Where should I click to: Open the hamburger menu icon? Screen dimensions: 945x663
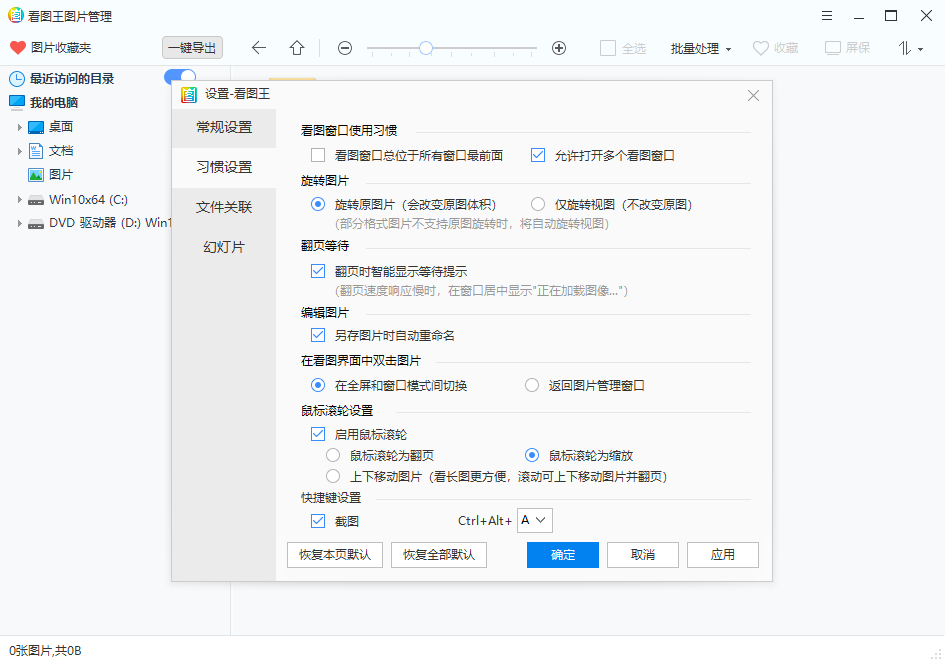point(827,15)
